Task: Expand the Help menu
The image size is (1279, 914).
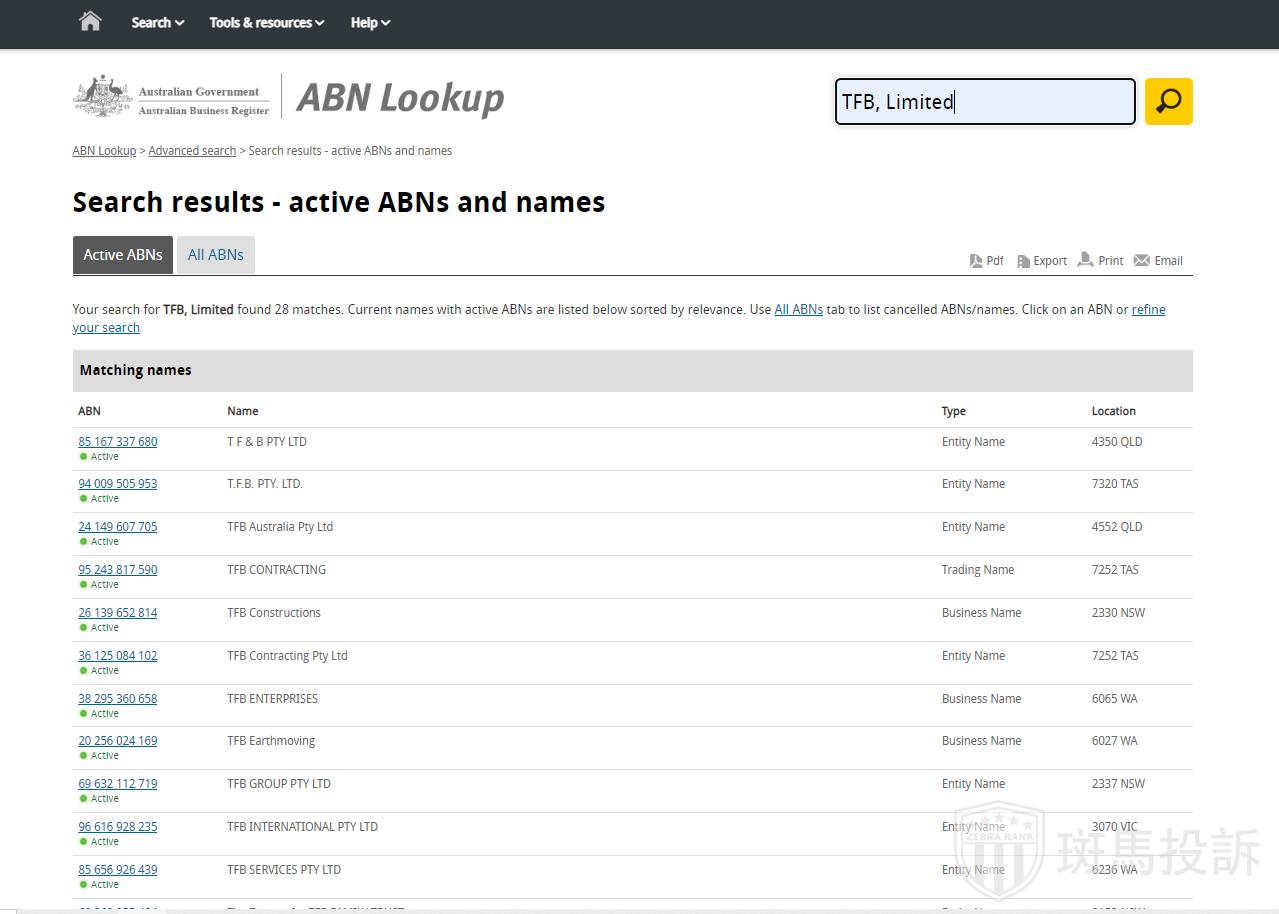Action: click(x=370, y=23)
